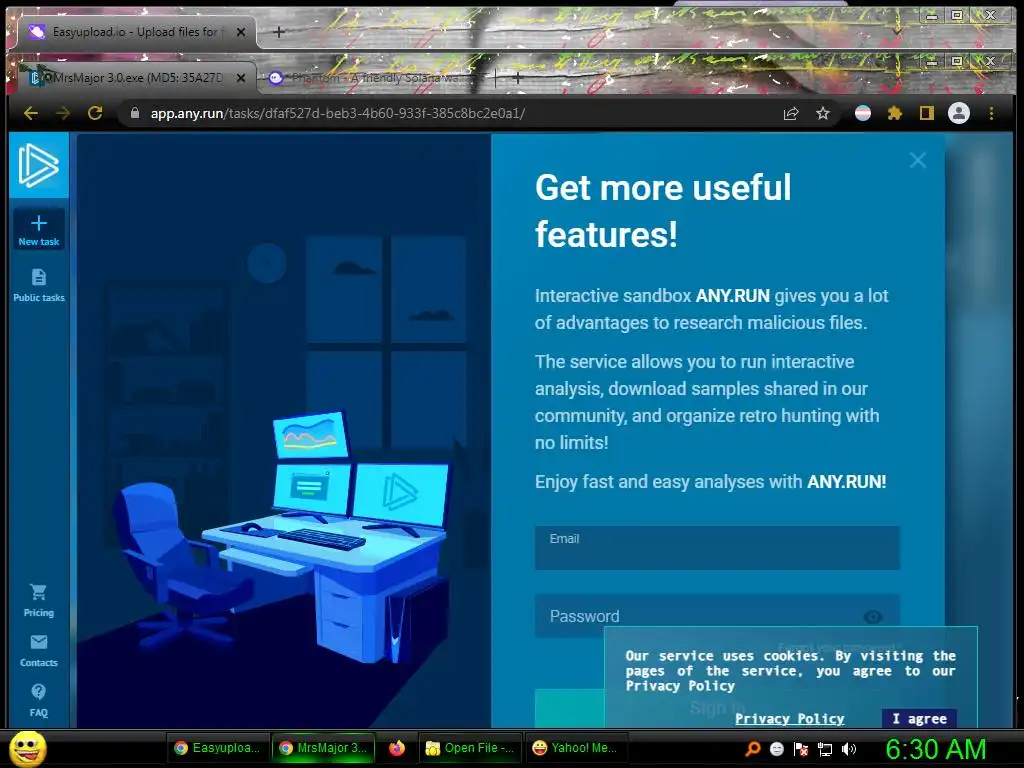1024x768 pixels.
Task: Open the Privacy Policy link
Action: 790,719
